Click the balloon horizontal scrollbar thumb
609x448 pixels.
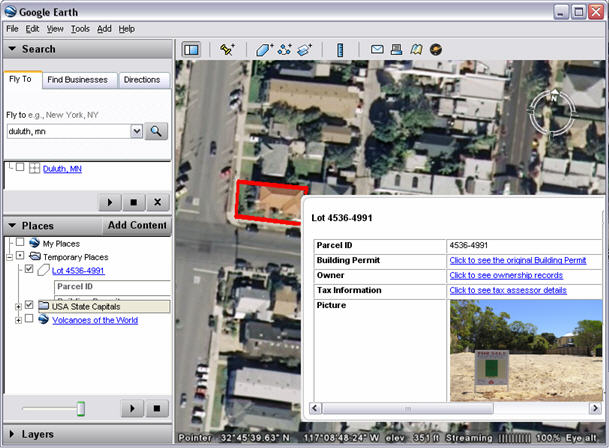coord(408,408)
